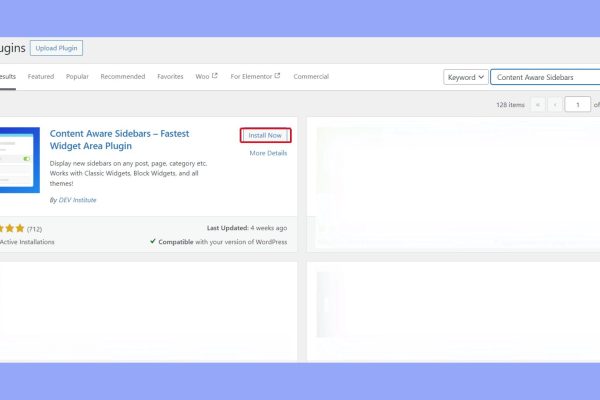Install the Content Aware Sidebars plugin

coord(265,135)
